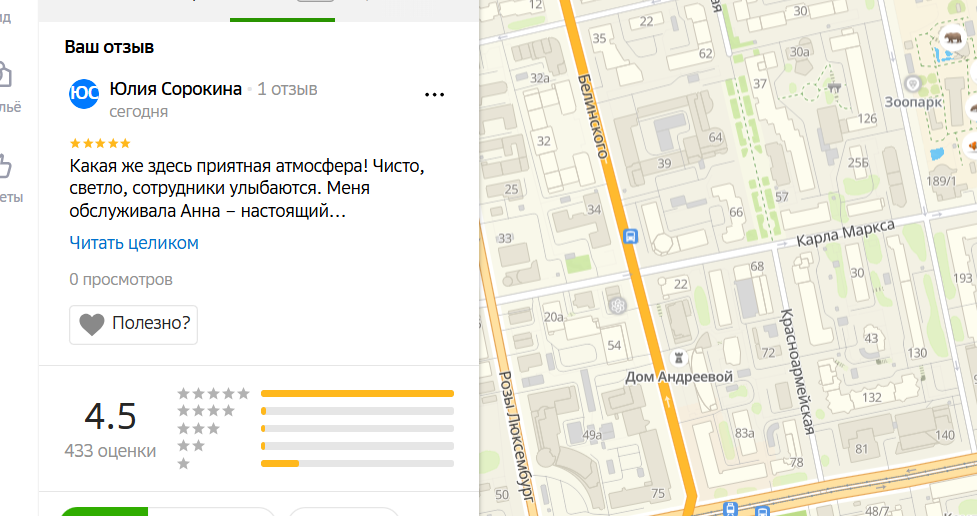The width and height of the screenshot is (977, 516).
Task: Click the Зоопарк location pin icon
Action: pyautogui.click(x=911, y=84)
